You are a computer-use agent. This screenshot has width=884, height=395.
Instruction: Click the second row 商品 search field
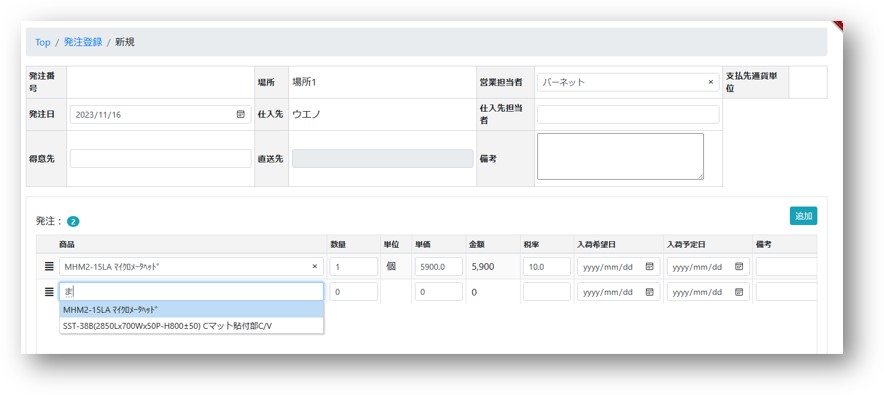pyautogui.click(x=192, y=291)
